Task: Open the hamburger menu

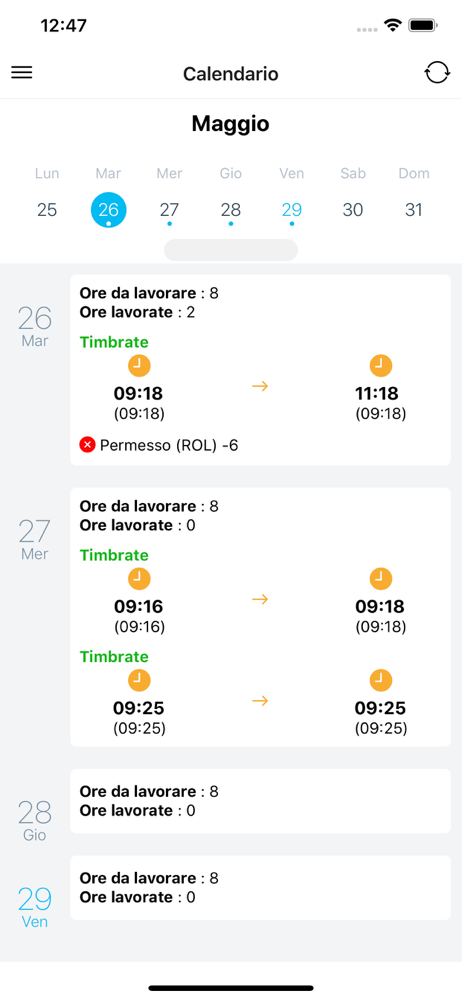Action: pyautogui.click(x=22, y=73)
